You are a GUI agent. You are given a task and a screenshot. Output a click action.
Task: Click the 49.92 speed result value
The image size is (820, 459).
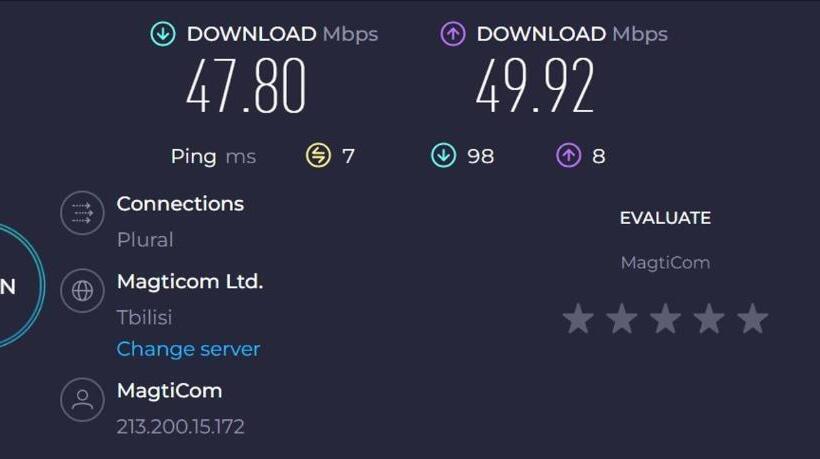pos(535,86)
